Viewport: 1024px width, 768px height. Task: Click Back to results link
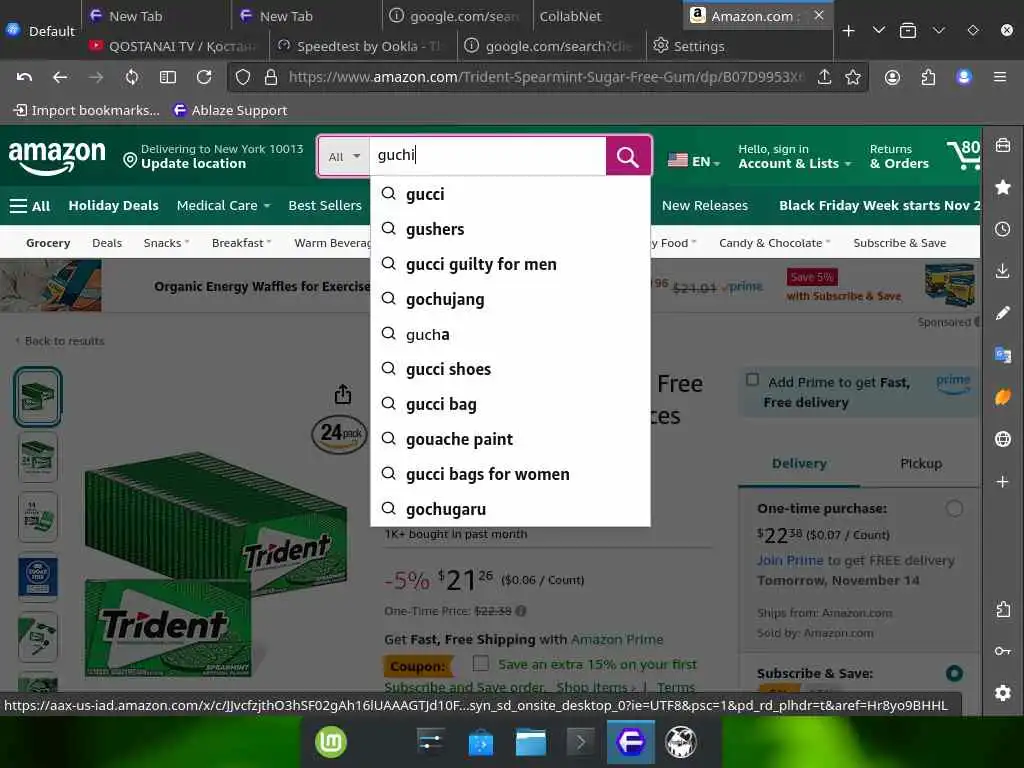(60, 341)
